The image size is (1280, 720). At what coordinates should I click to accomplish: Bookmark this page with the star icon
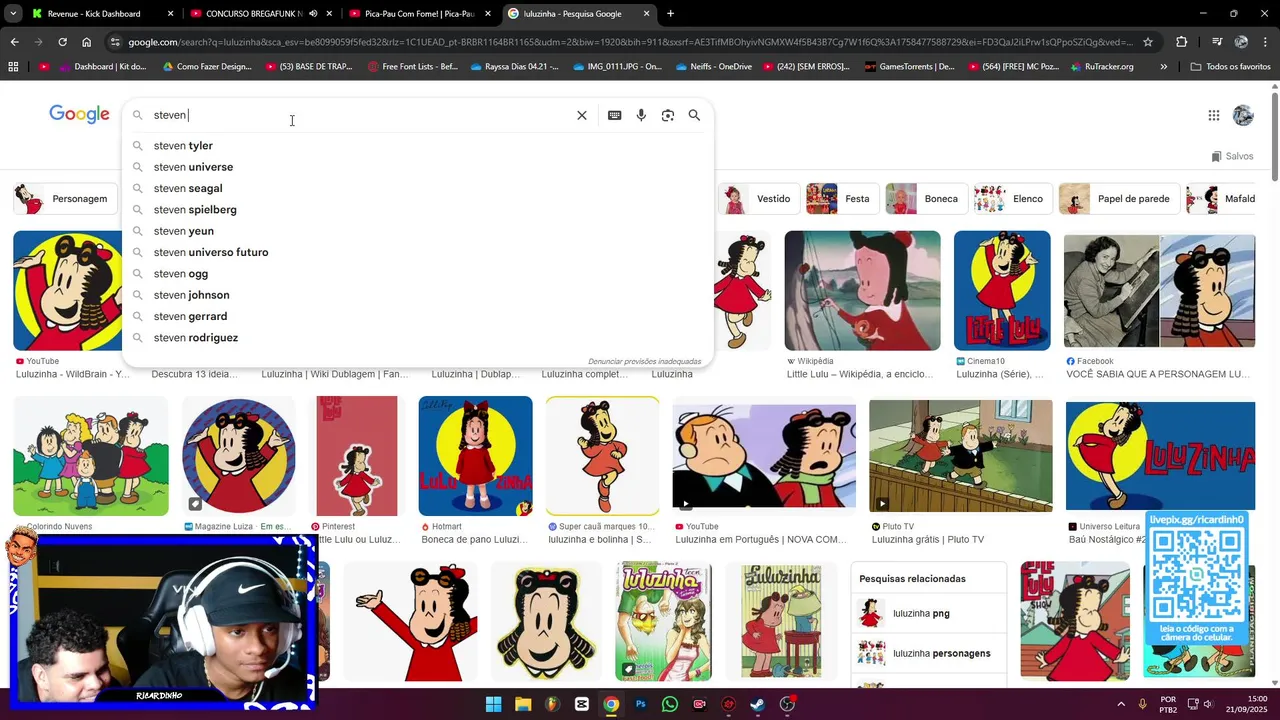click(1148, 42)
